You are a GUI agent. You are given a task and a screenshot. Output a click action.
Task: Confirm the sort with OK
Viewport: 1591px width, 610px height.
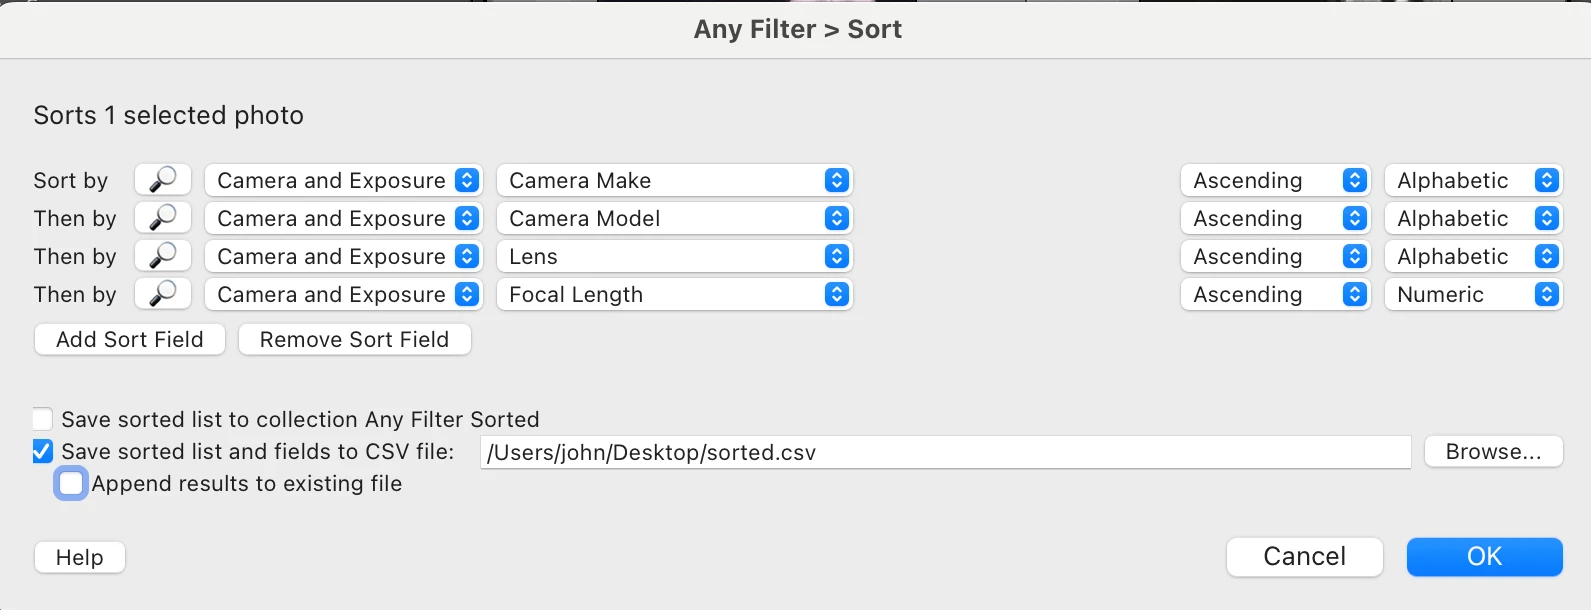(x=1484, y=556)
